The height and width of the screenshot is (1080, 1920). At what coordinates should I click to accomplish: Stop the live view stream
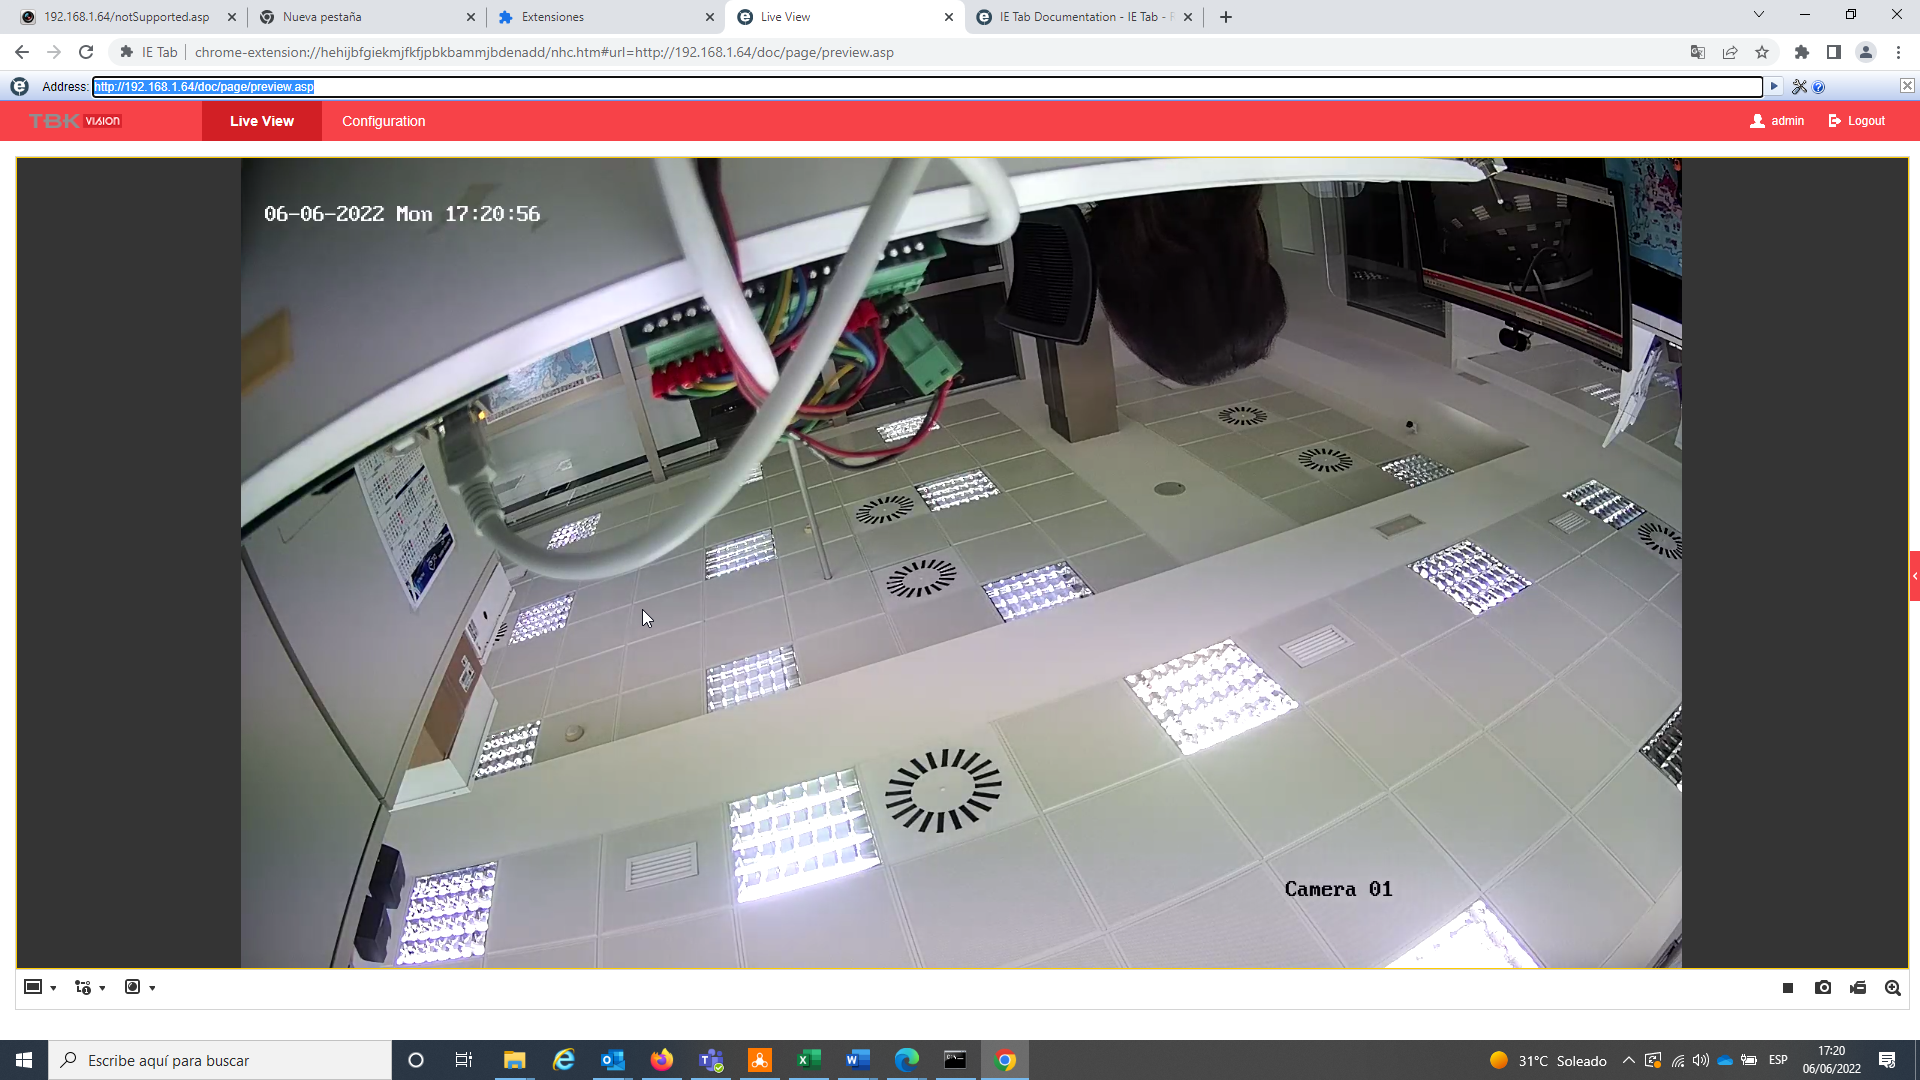click(1788, 988)
